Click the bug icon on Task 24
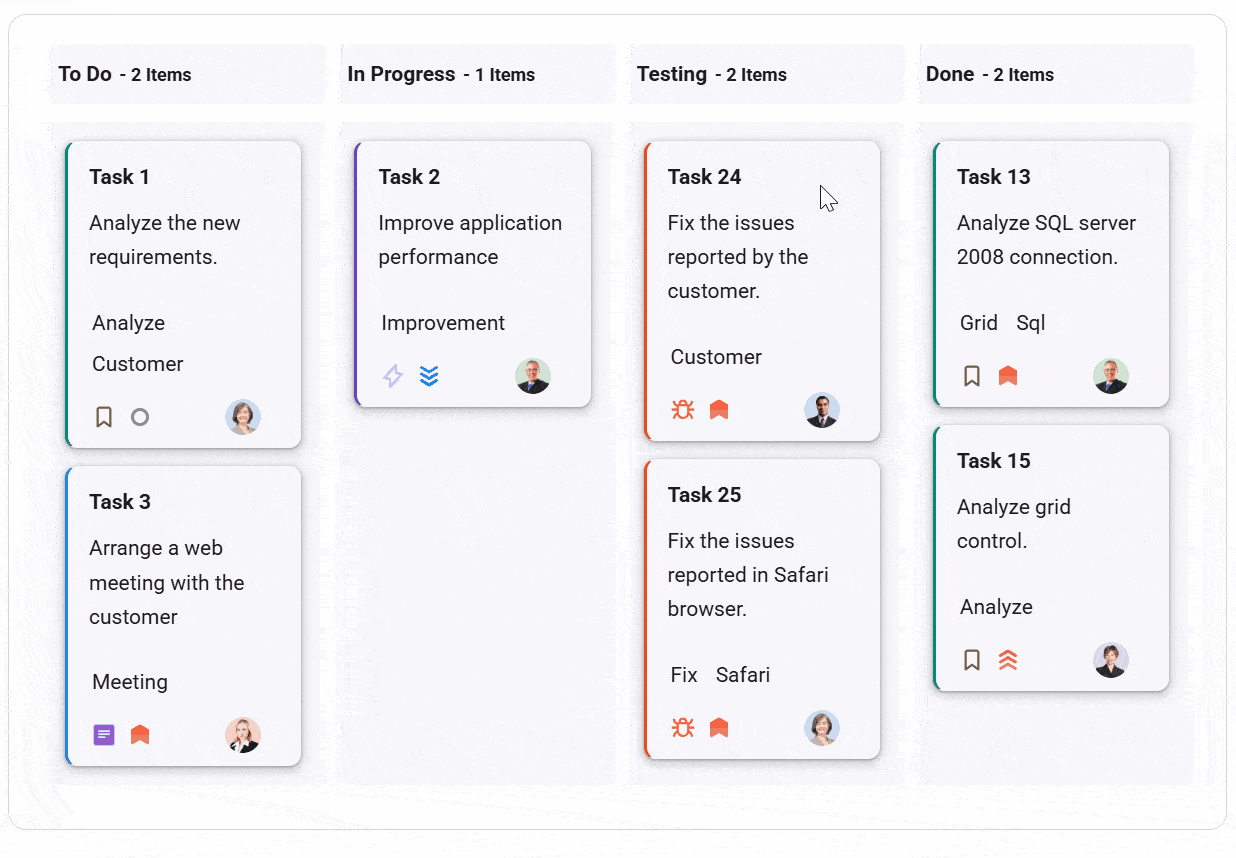 click(x=683, y=409)
